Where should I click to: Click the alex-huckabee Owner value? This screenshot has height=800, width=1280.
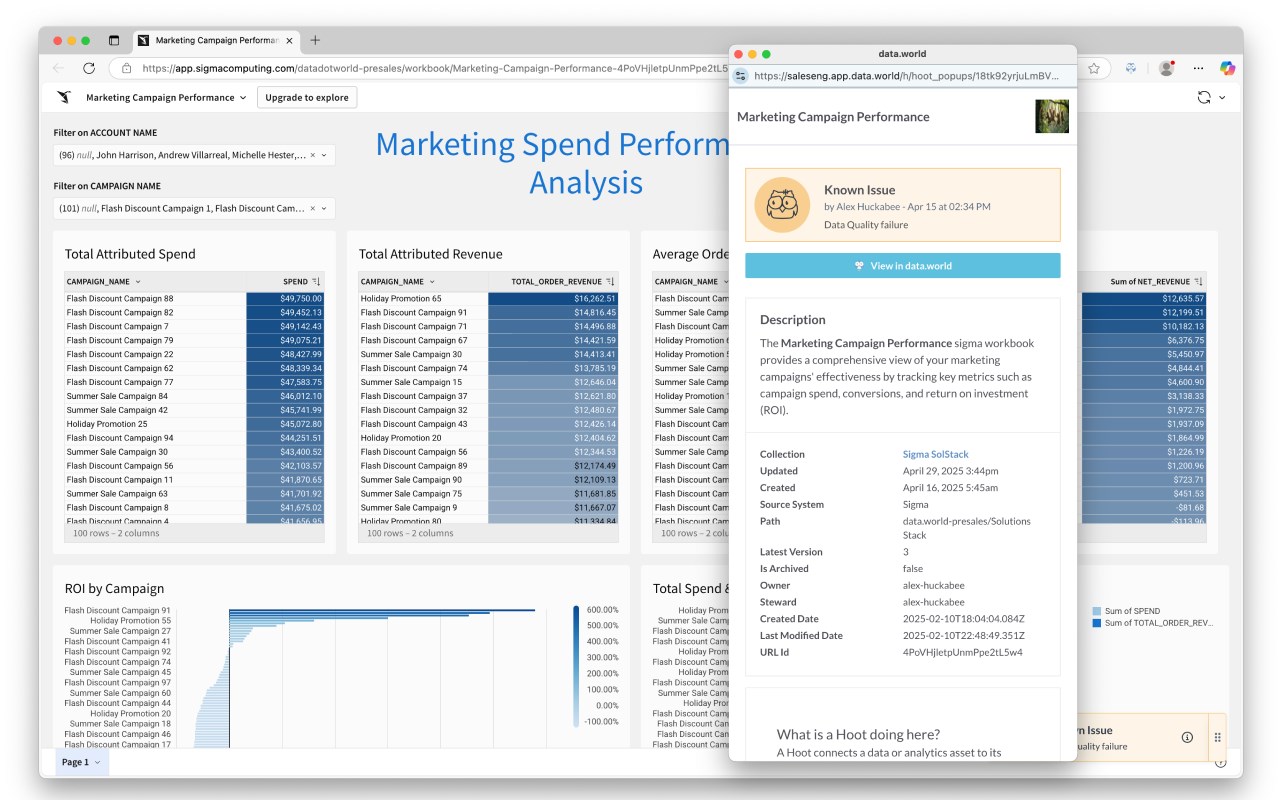tap(932, 585)
